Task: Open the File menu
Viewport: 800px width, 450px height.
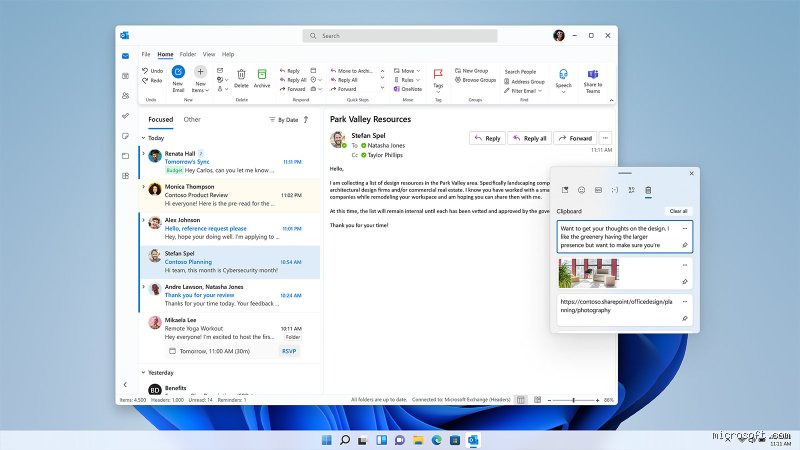Action: coord(146,54)
